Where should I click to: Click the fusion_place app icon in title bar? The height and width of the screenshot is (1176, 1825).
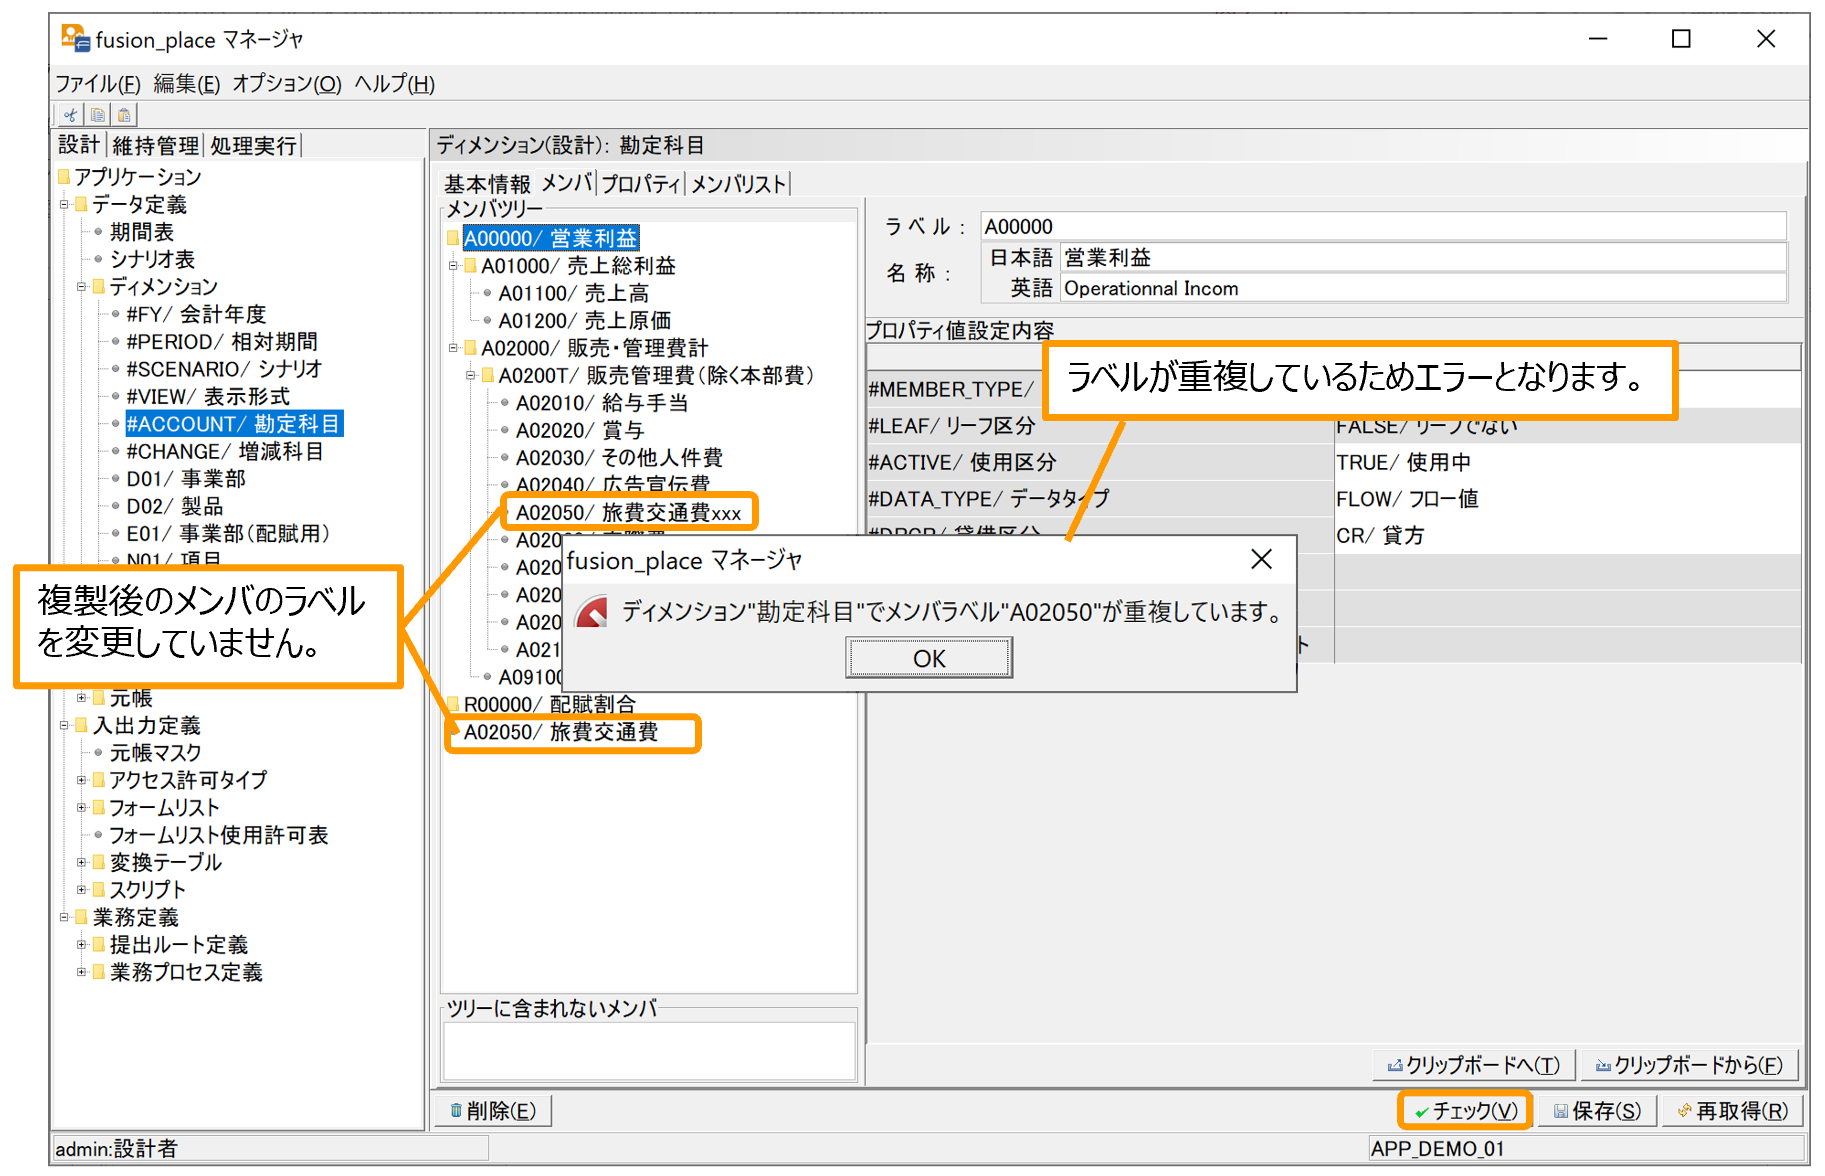[x=75, y=39]
